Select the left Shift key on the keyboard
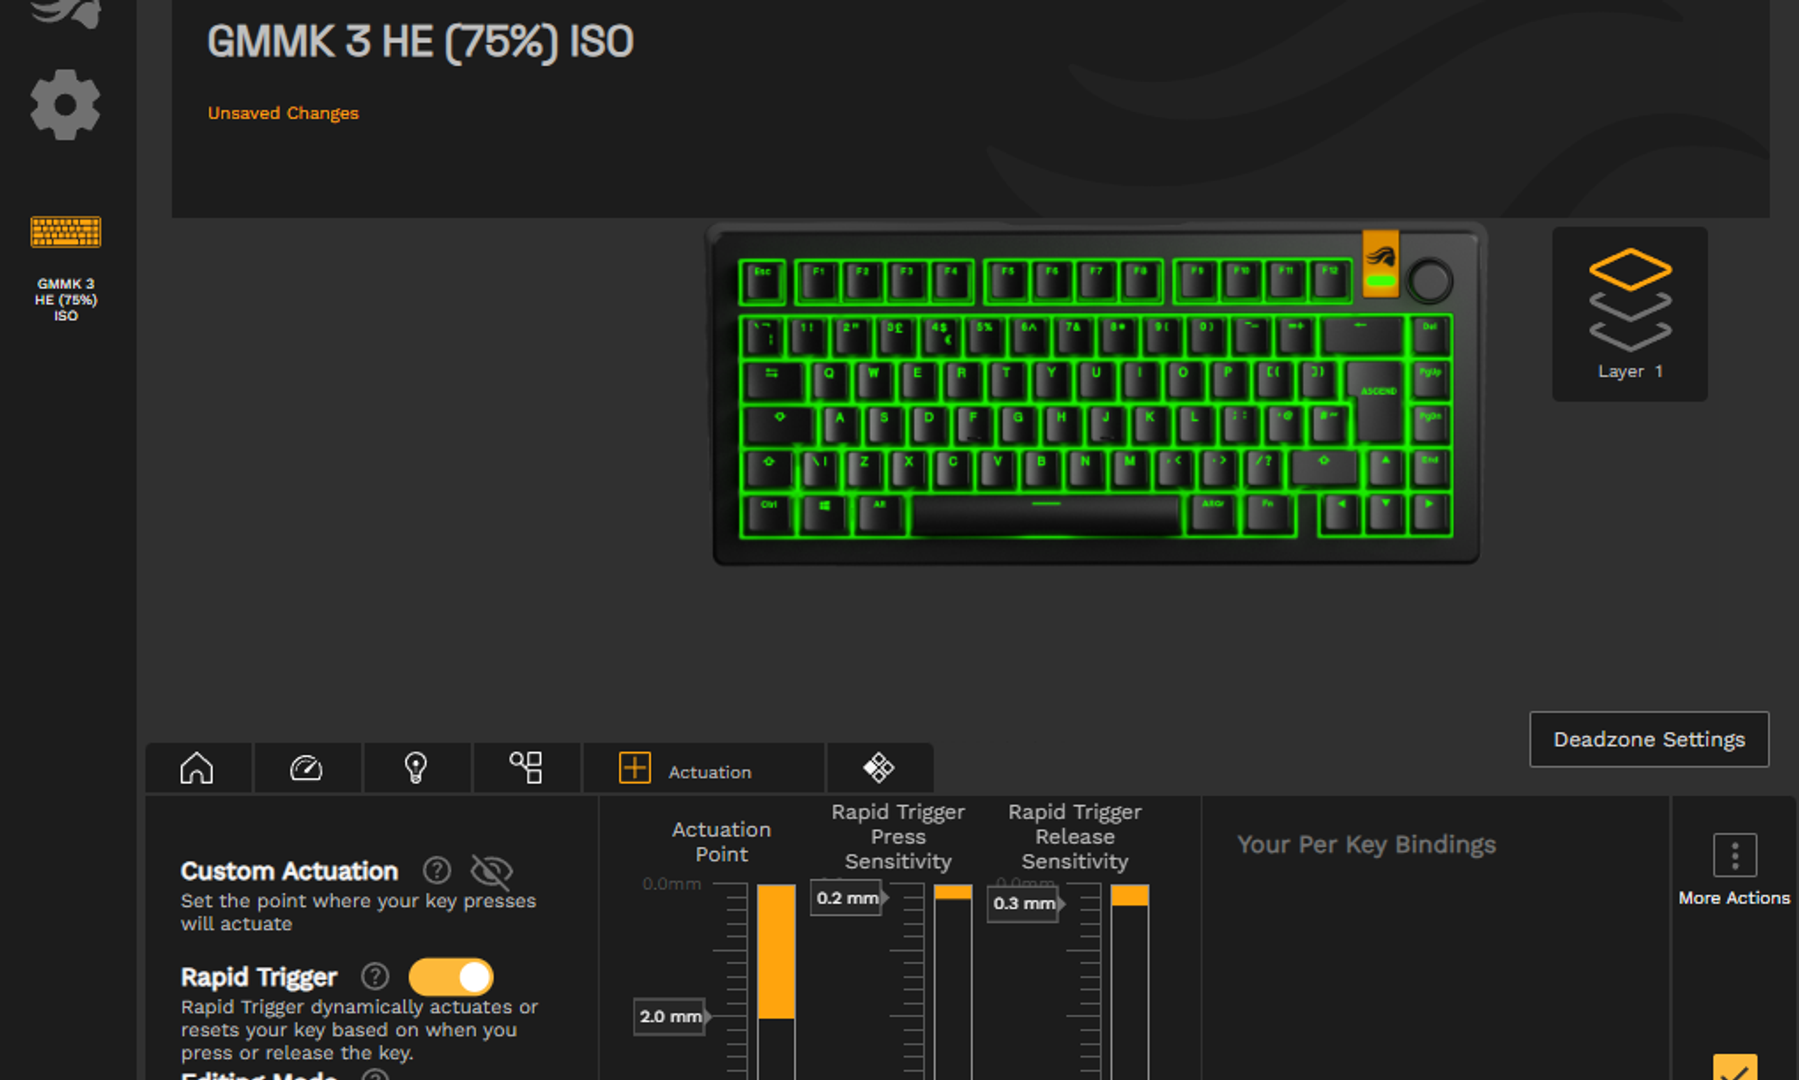1799x1080 pixels. pos(768,469)
